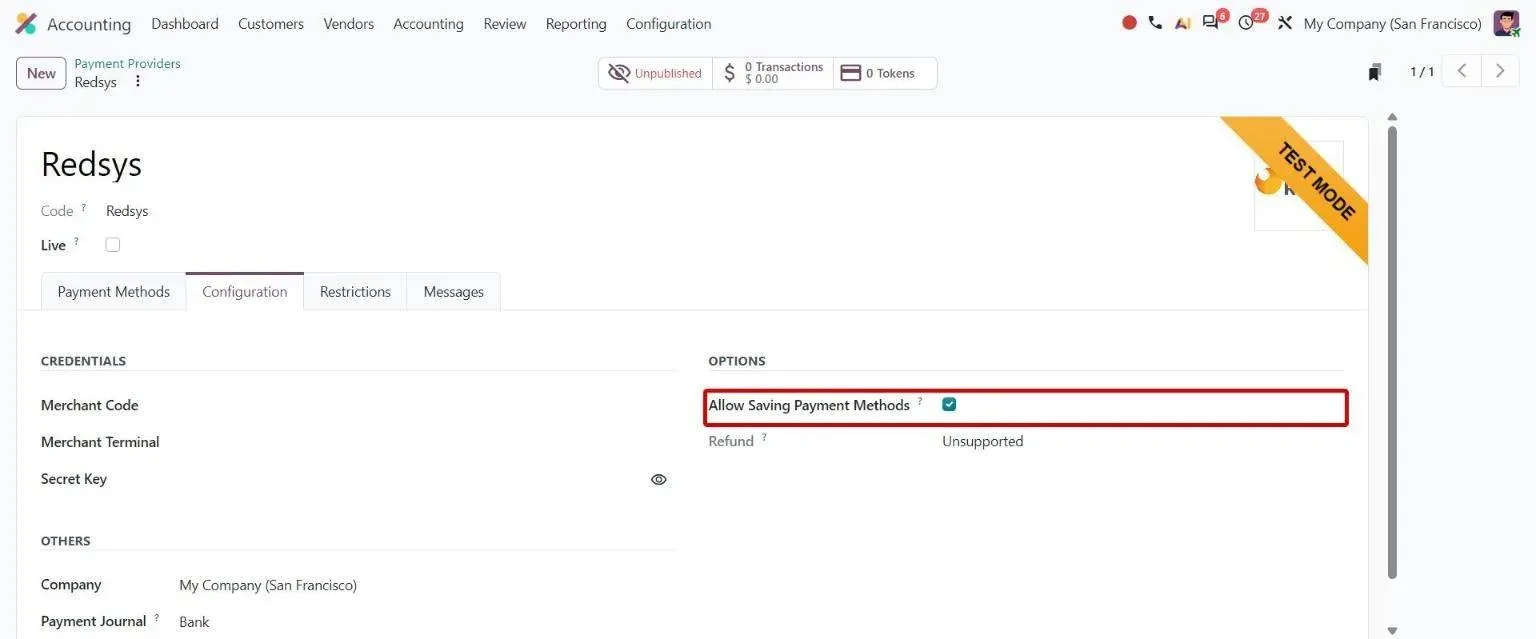The width and height of the screenshot is (1536, 639).
Task: Show help for Allow Saving Payment Methods
Action: pos(920,401)
